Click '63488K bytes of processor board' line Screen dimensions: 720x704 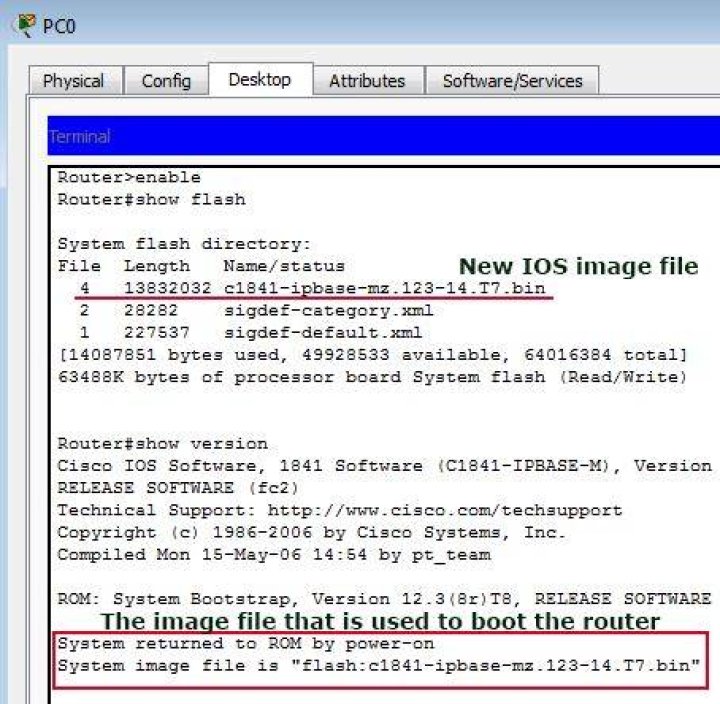coord(373,377)
